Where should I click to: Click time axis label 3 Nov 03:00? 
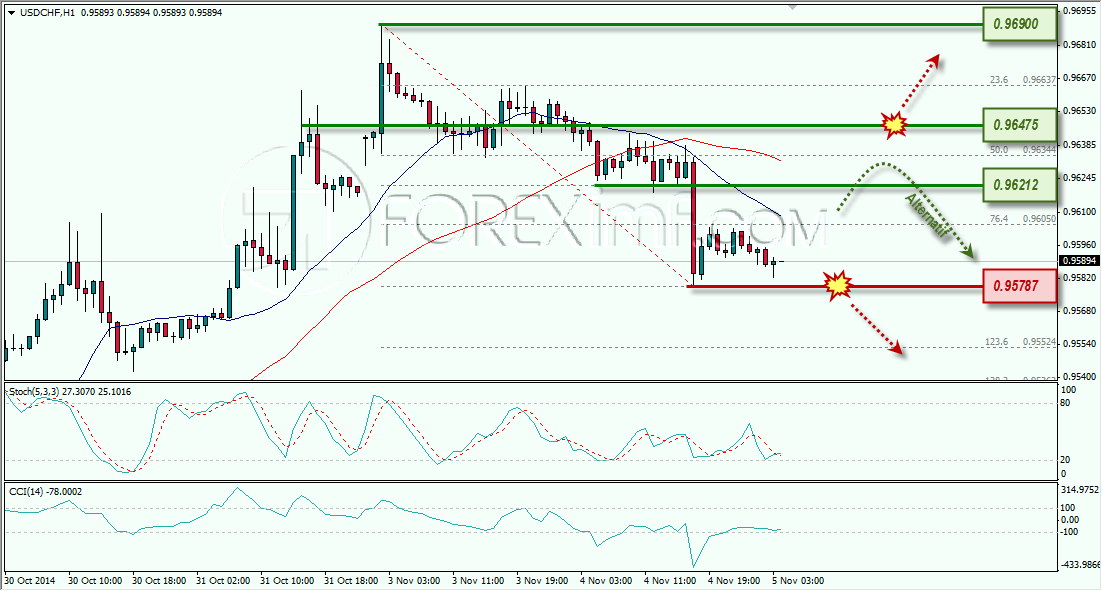click(414, 580)
